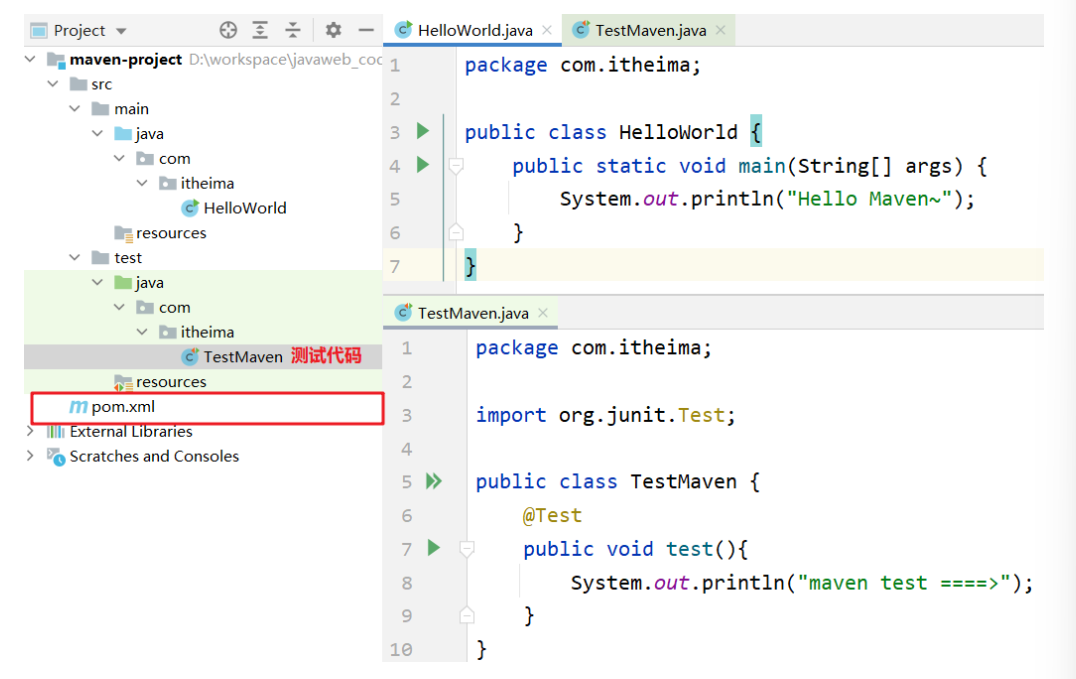Image resolution: width=1076 pixels, height=679 pixels.
Task: Collapse the itheima package under test
Action: (x=142, y=332)
